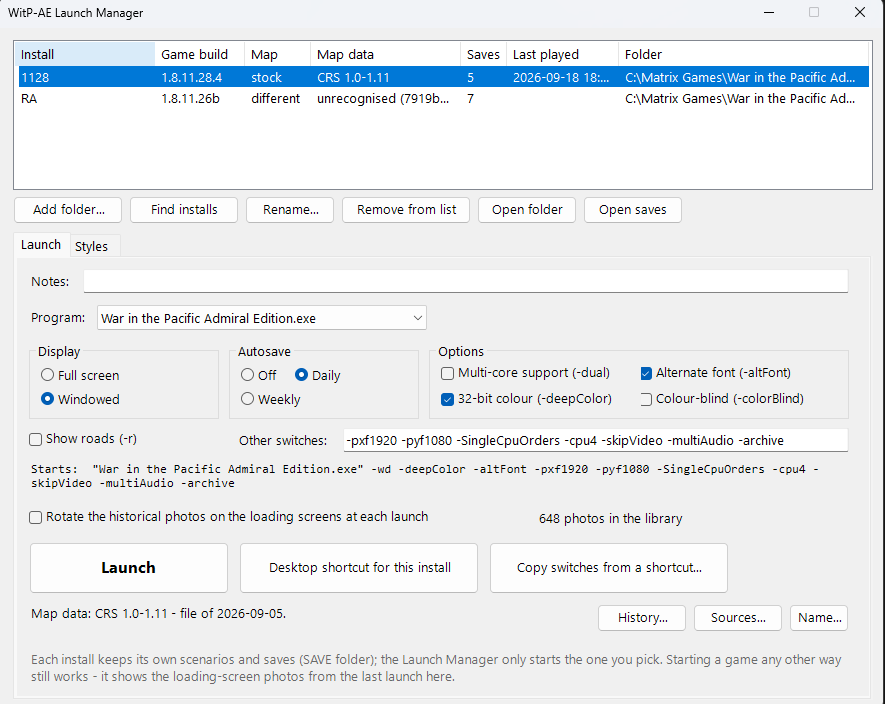Screen dimensions: 885x704
Task: Sort by the Last played column header
Action: [563, 54]
